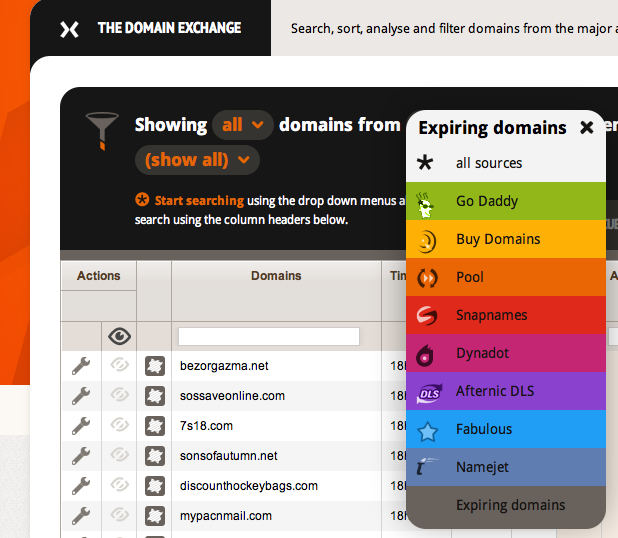This screenshot has height=538, width=618.
Task: Toggle visibility for sossaveonline.com
Action: click(119, 395)
